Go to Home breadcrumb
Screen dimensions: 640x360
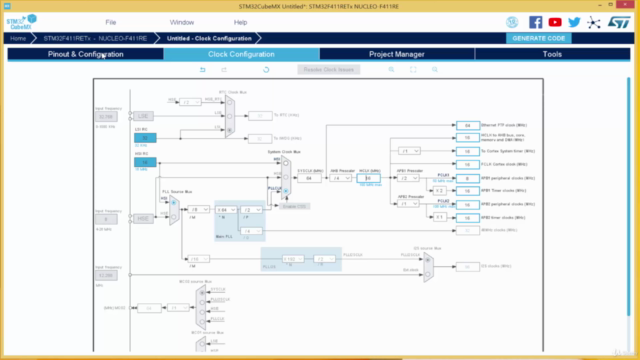18,38
